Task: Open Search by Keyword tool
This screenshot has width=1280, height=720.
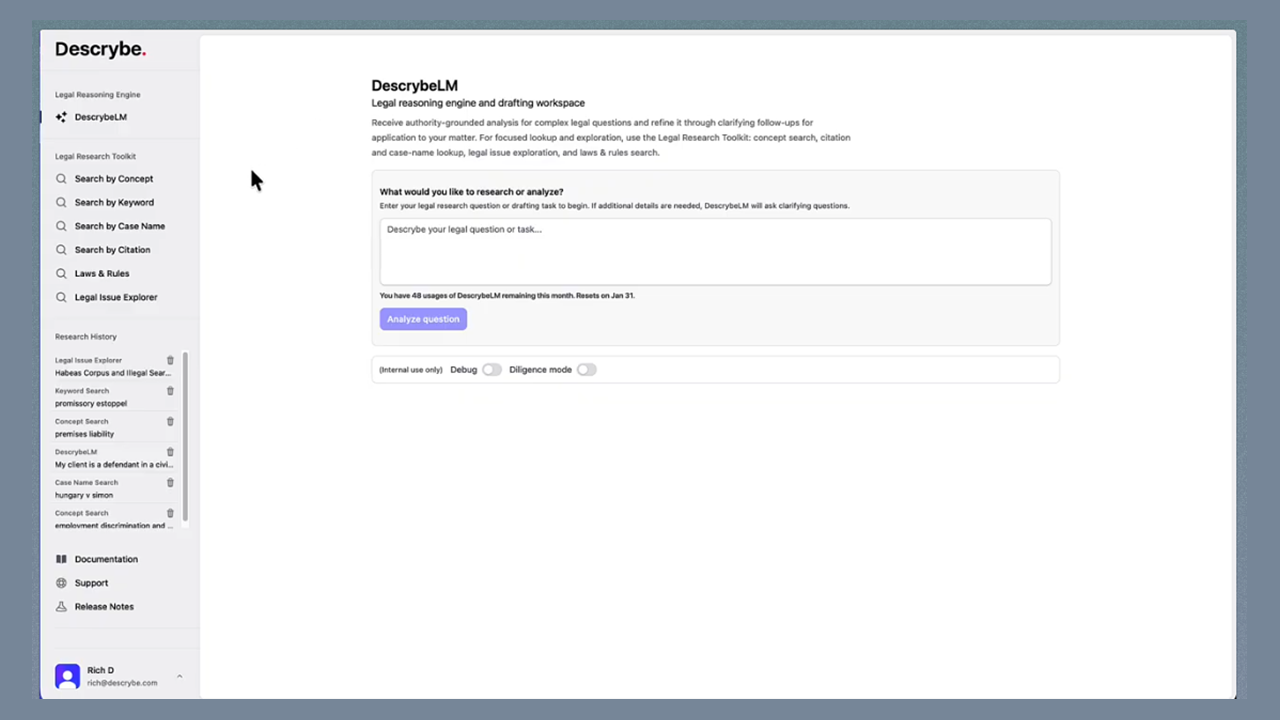Action: [x=114, y=202]
